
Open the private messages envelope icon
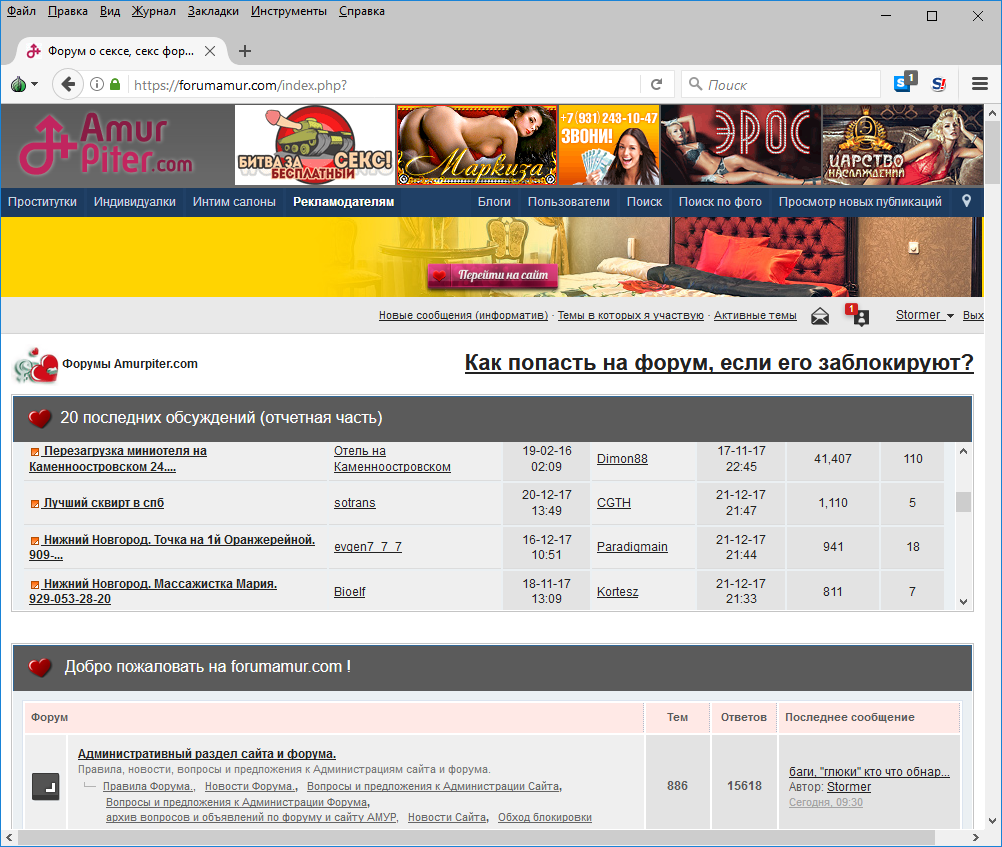pos(820,316)
